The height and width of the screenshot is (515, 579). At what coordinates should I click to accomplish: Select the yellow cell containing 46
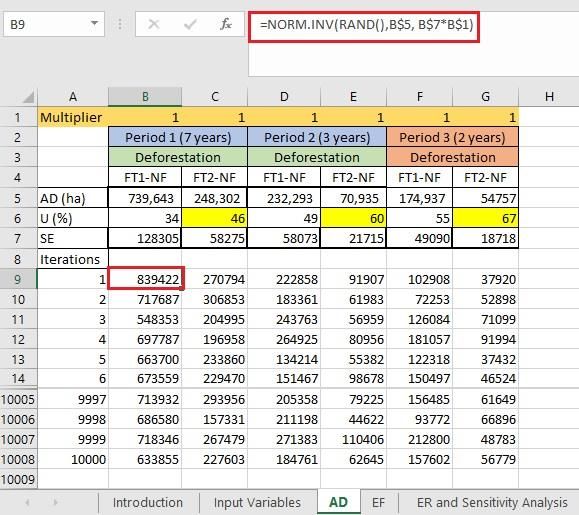tap(215, 218)
